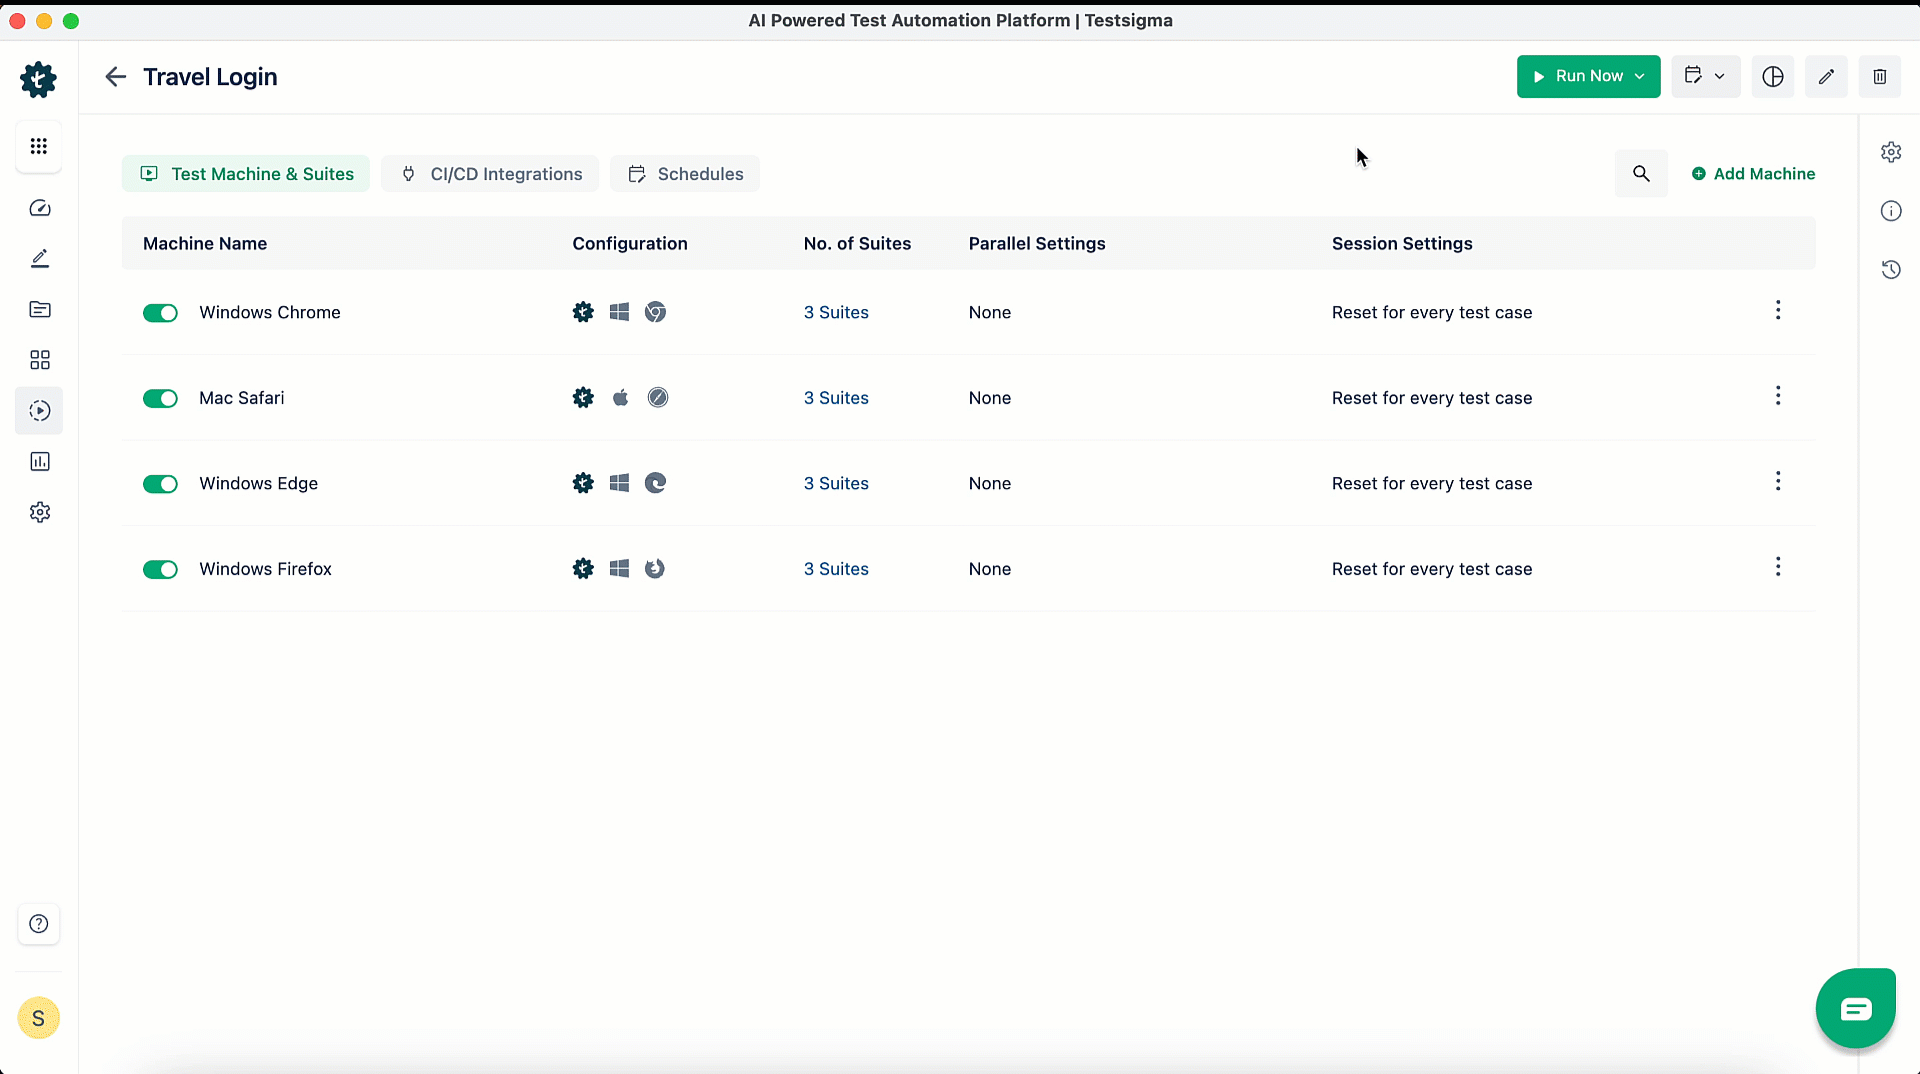
Task: Open the Help question mark icon
Action: pos(39,924)
